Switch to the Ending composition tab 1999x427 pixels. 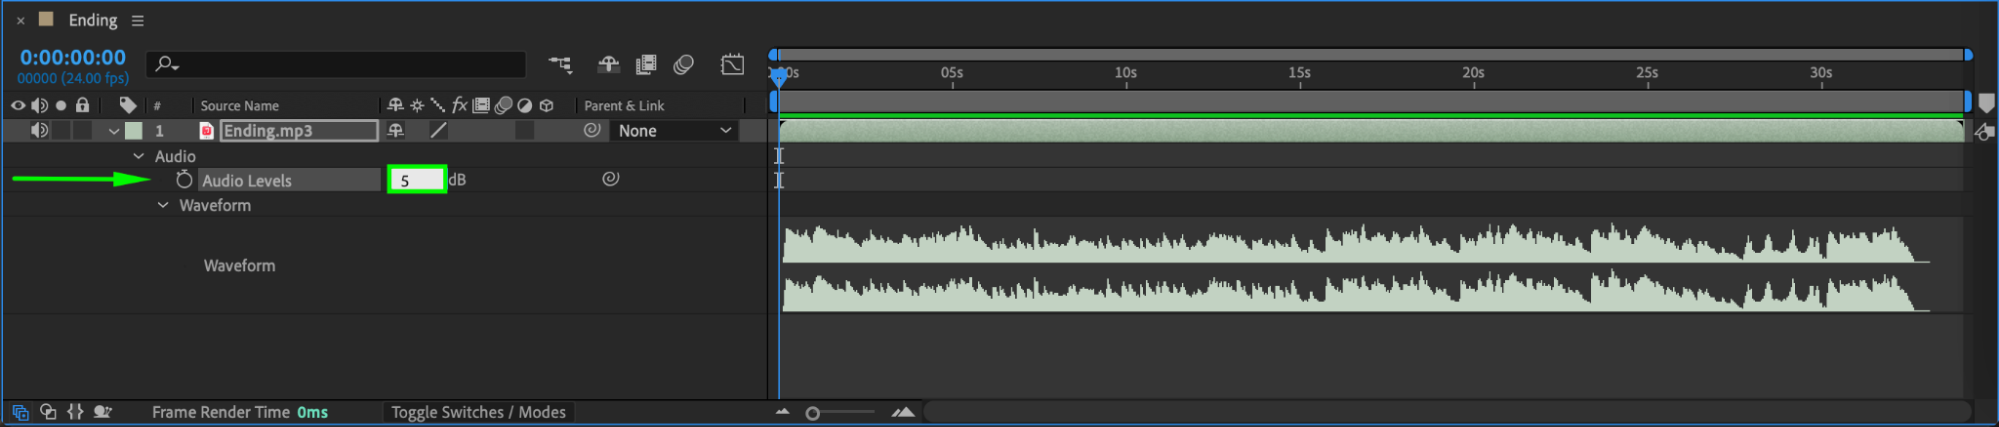pos(93,20)
